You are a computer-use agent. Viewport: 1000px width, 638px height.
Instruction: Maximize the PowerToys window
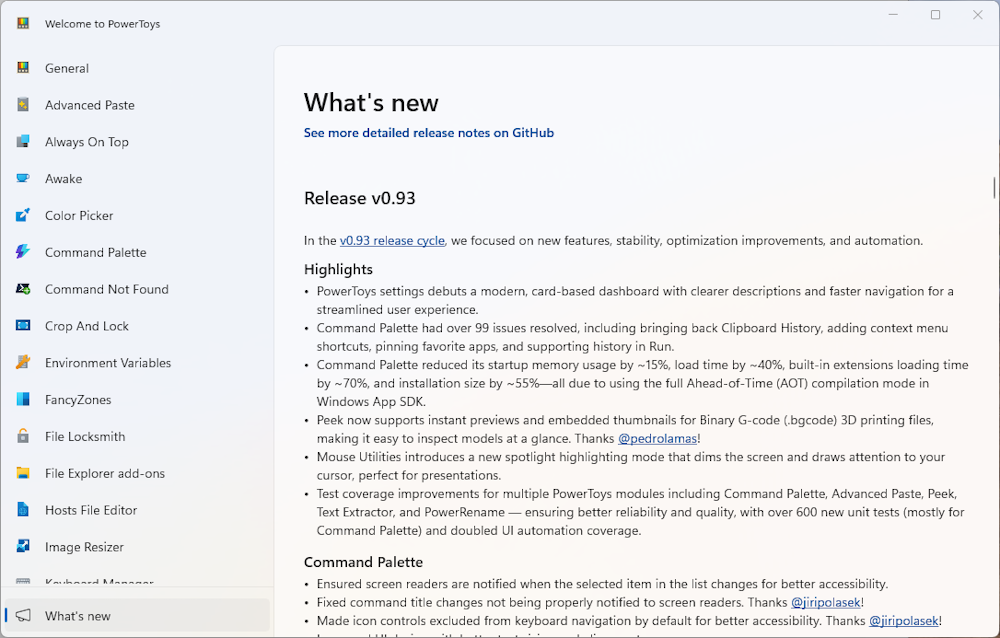click(x=936, y=15)
